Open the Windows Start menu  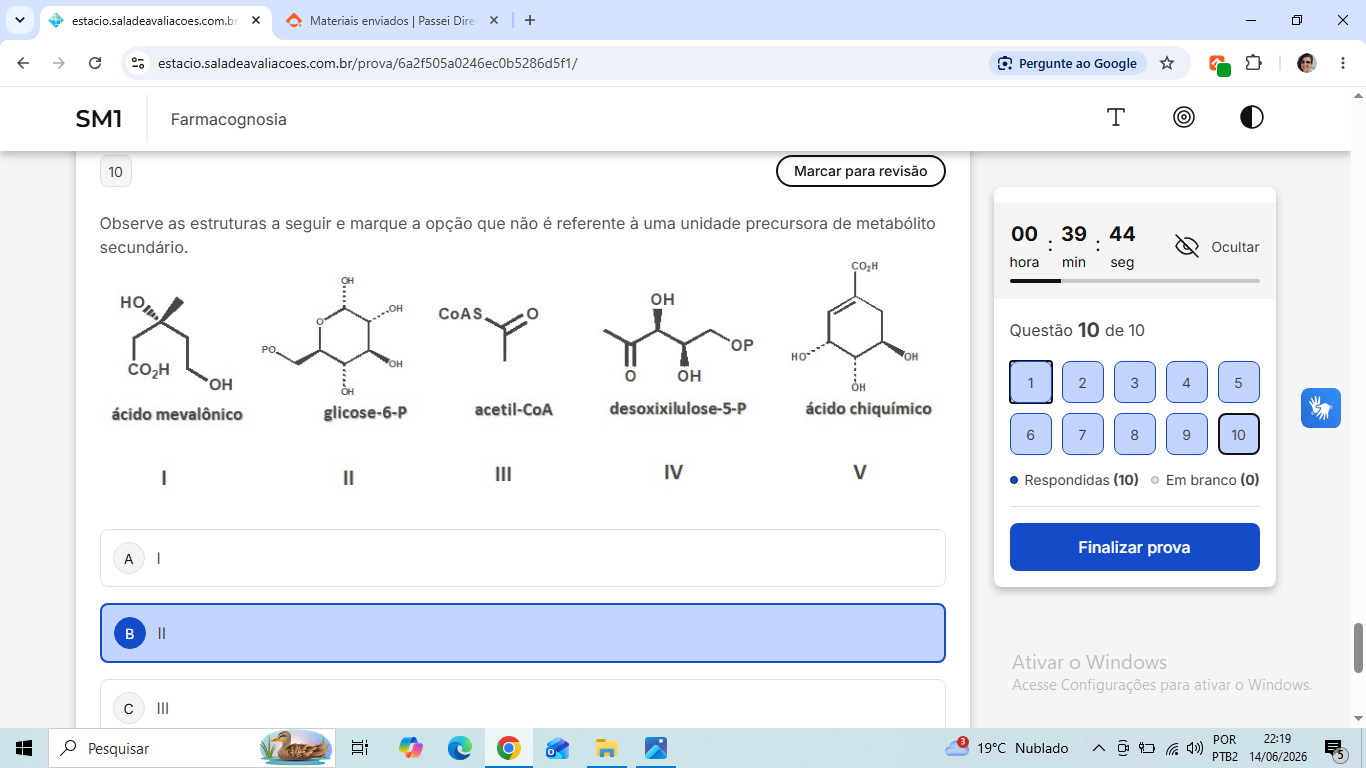(x=24, y=748)
